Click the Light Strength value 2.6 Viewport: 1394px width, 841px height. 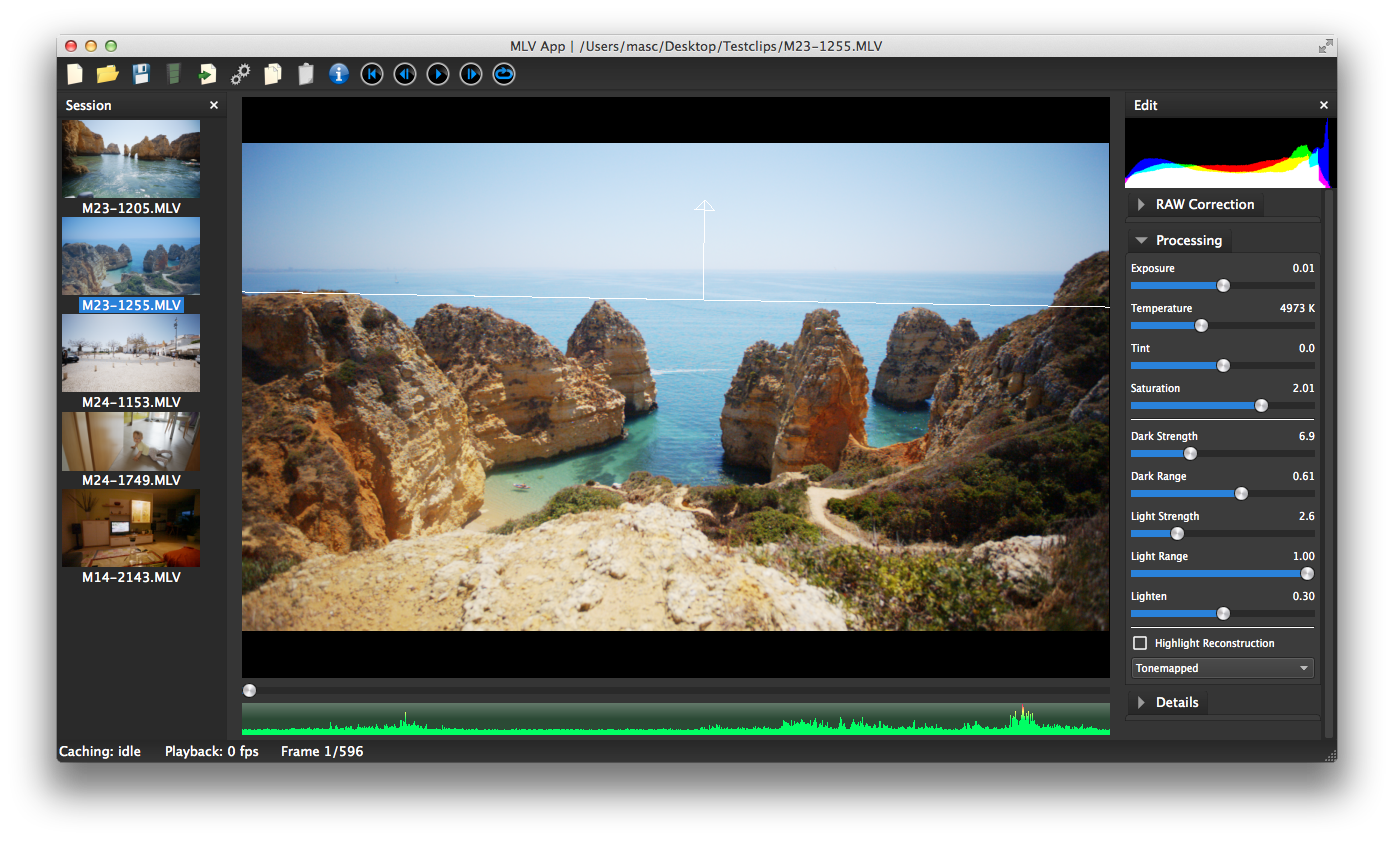click(1306, 516)
